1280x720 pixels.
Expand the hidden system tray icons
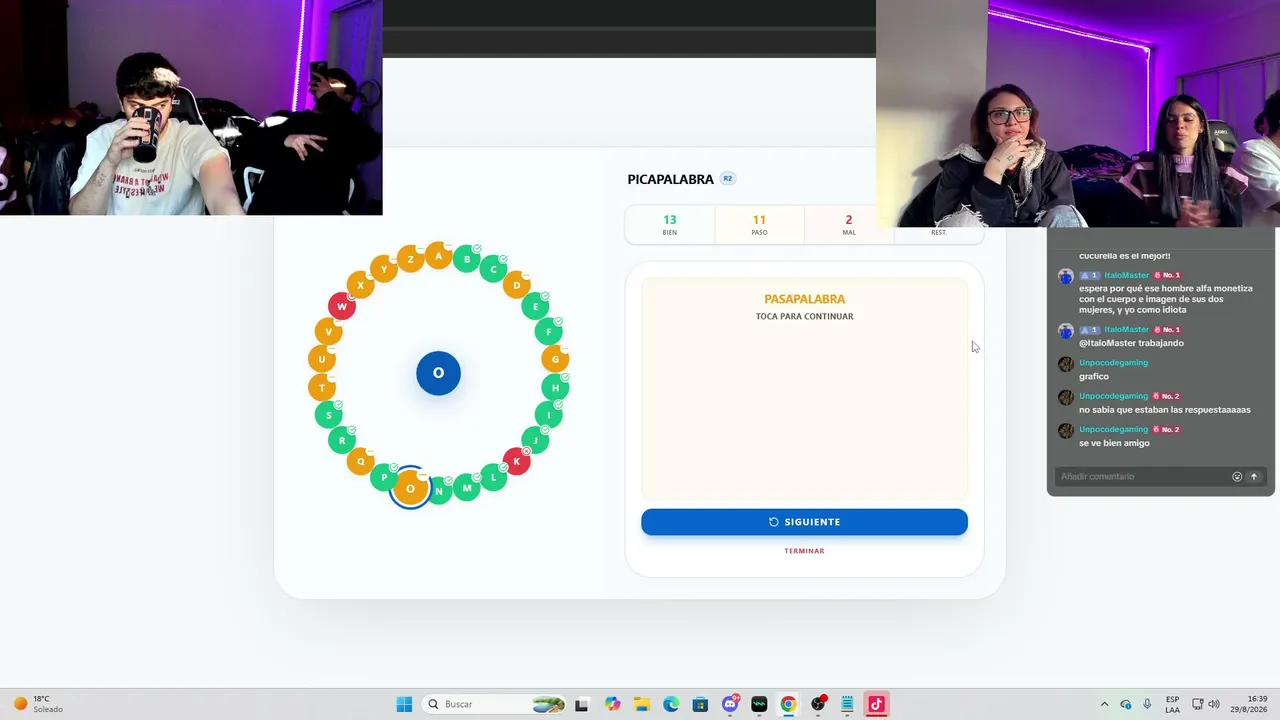tap(1104, 704)
